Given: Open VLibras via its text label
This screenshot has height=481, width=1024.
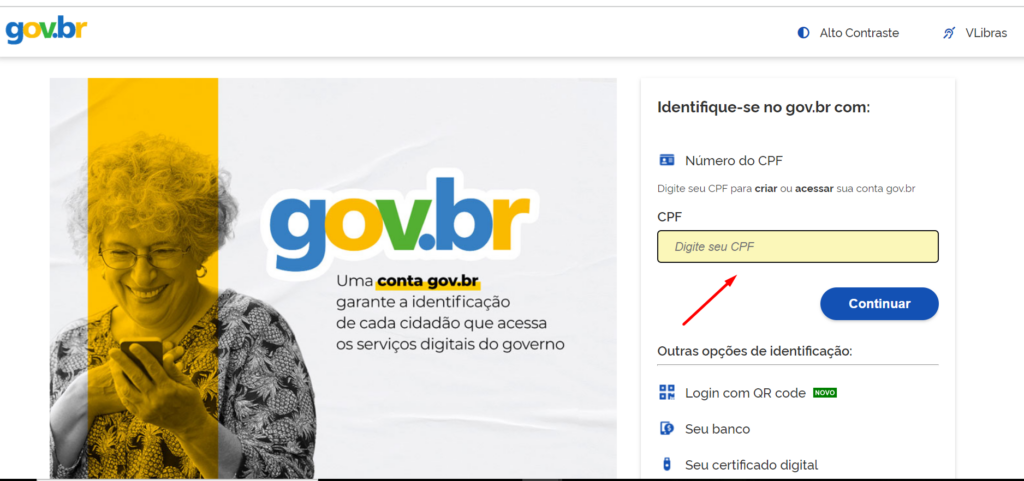Looking at the screenshot, I should 986,33.
